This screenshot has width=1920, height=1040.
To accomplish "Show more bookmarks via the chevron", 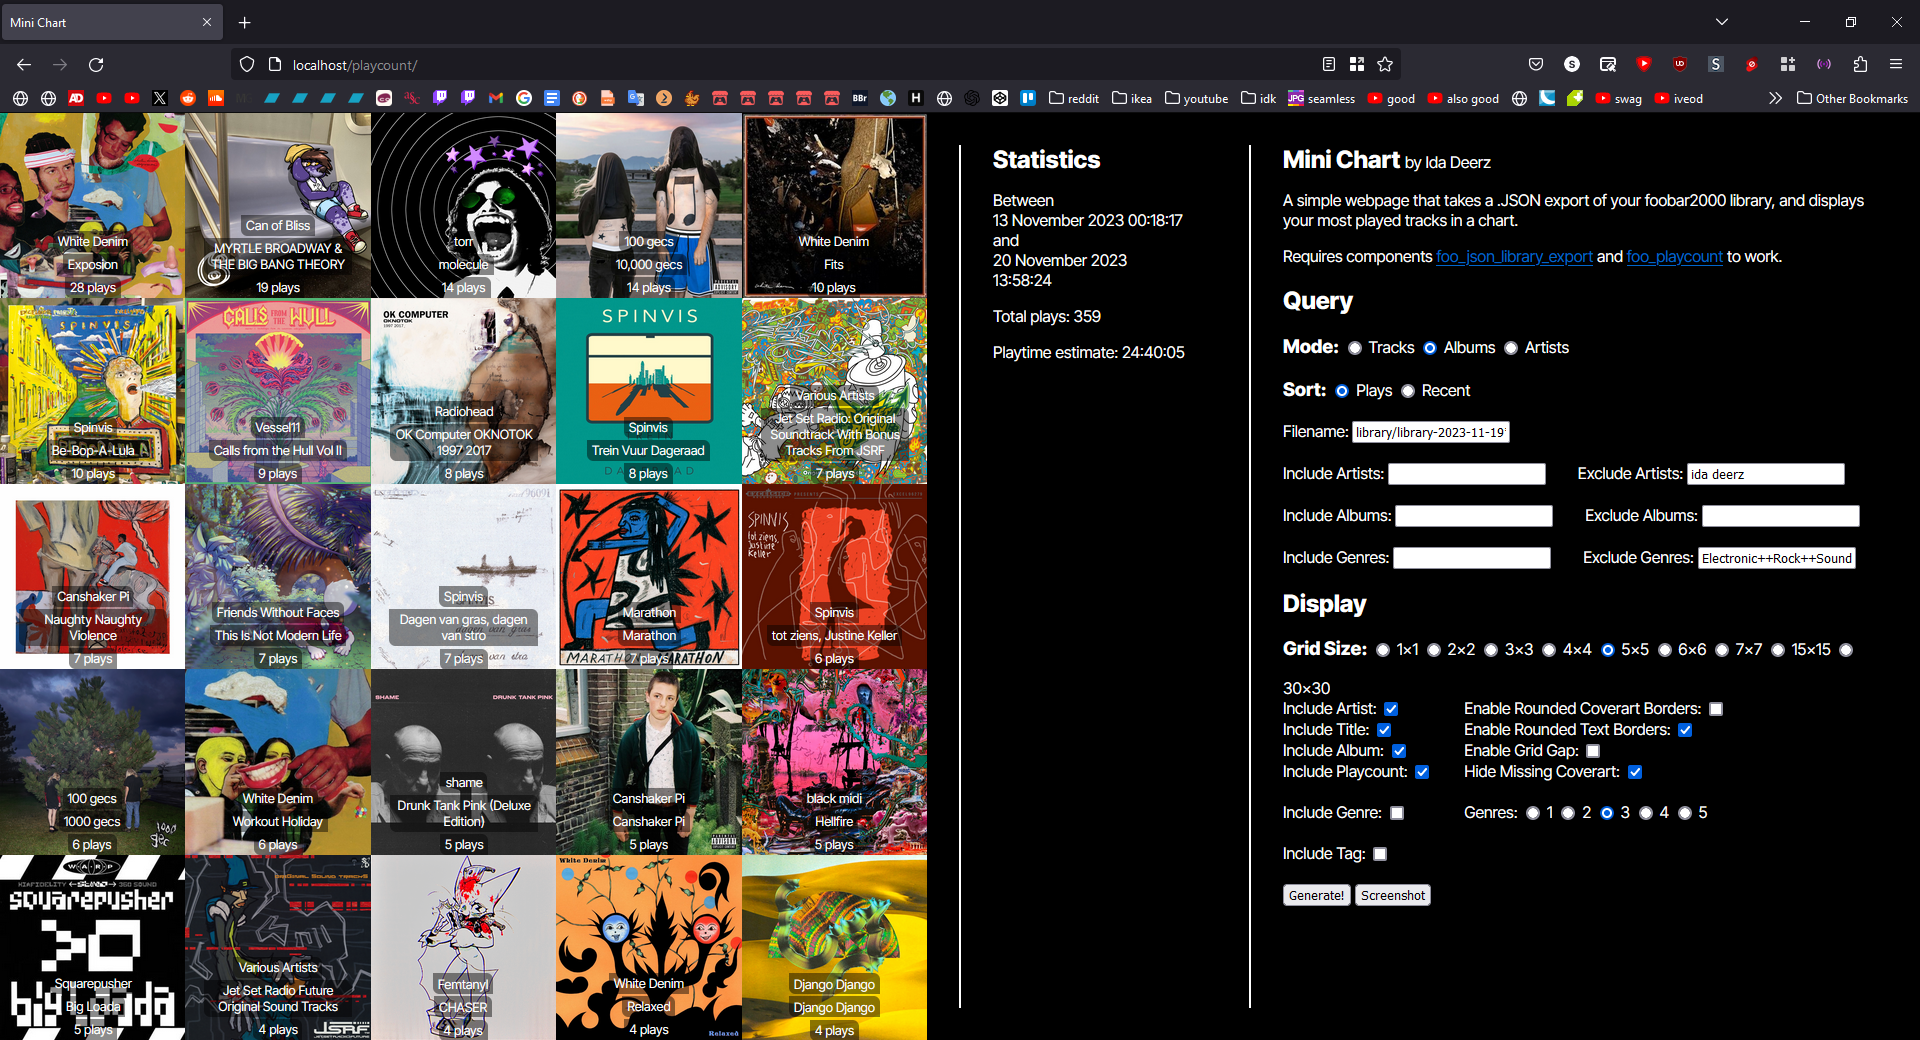I will click(1775, 98).
